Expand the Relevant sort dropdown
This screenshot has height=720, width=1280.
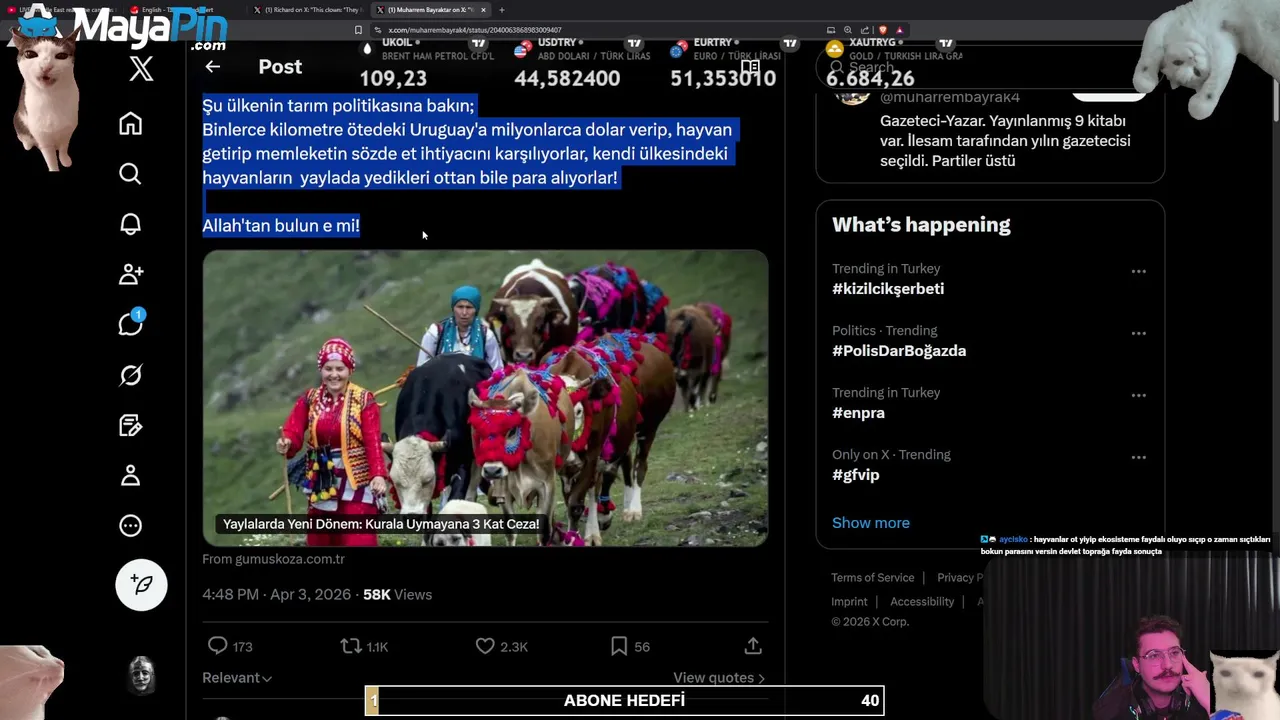(x=237, y=677)
